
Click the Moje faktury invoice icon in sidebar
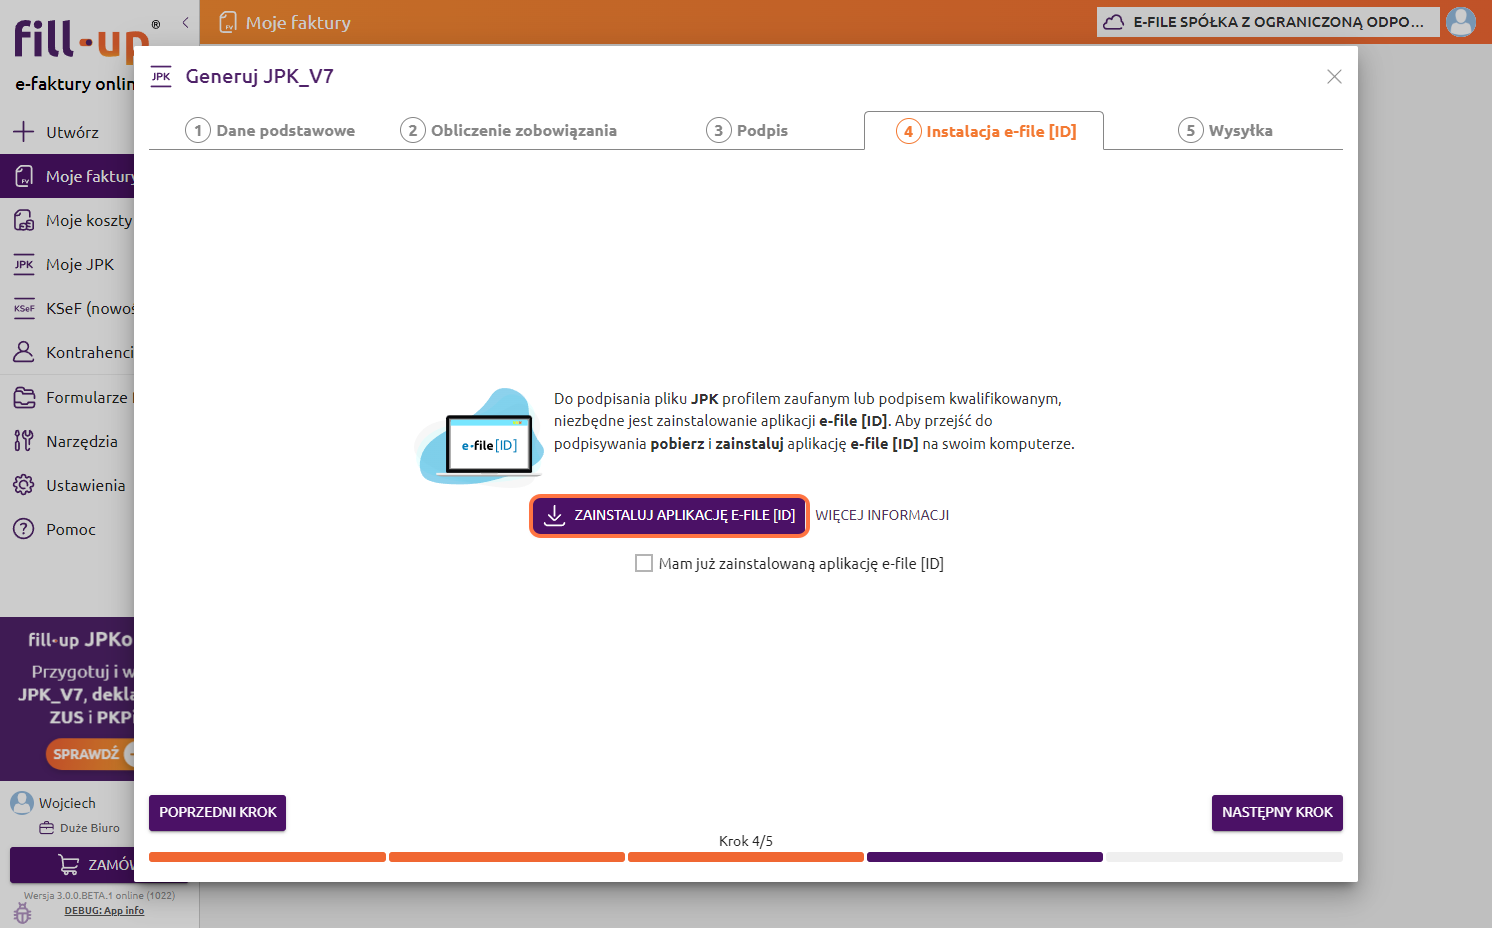pos(24,176)
